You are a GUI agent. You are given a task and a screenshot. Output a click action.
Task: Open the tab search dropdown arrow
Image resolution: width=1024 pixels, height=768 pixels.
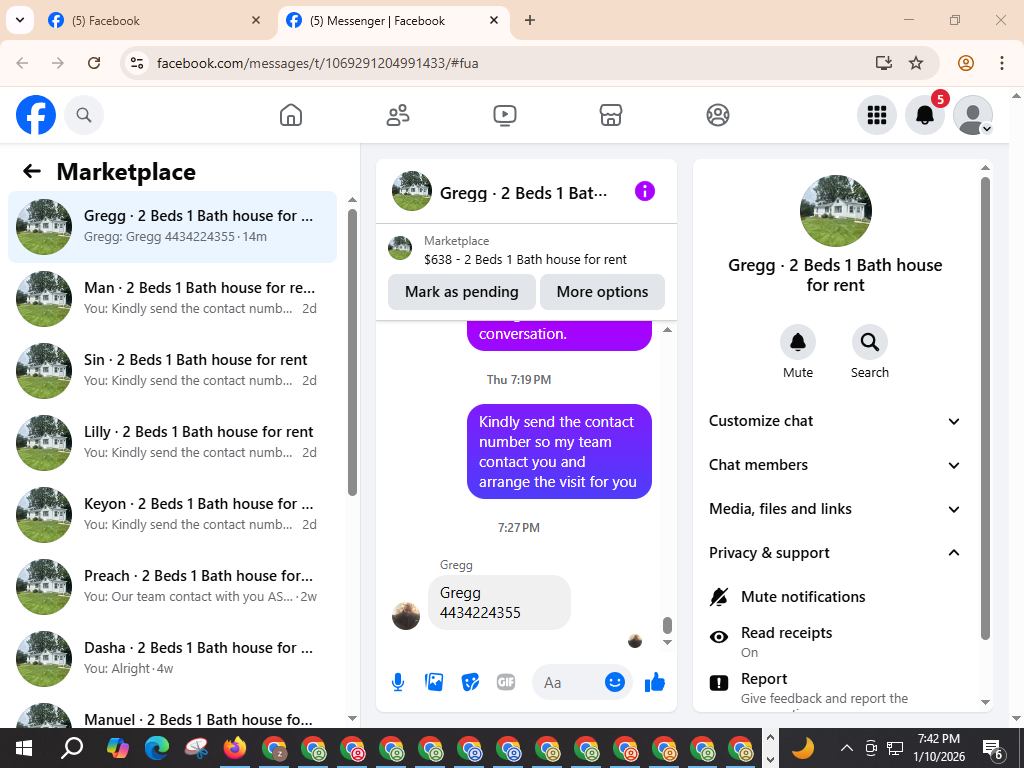(20, 20)
